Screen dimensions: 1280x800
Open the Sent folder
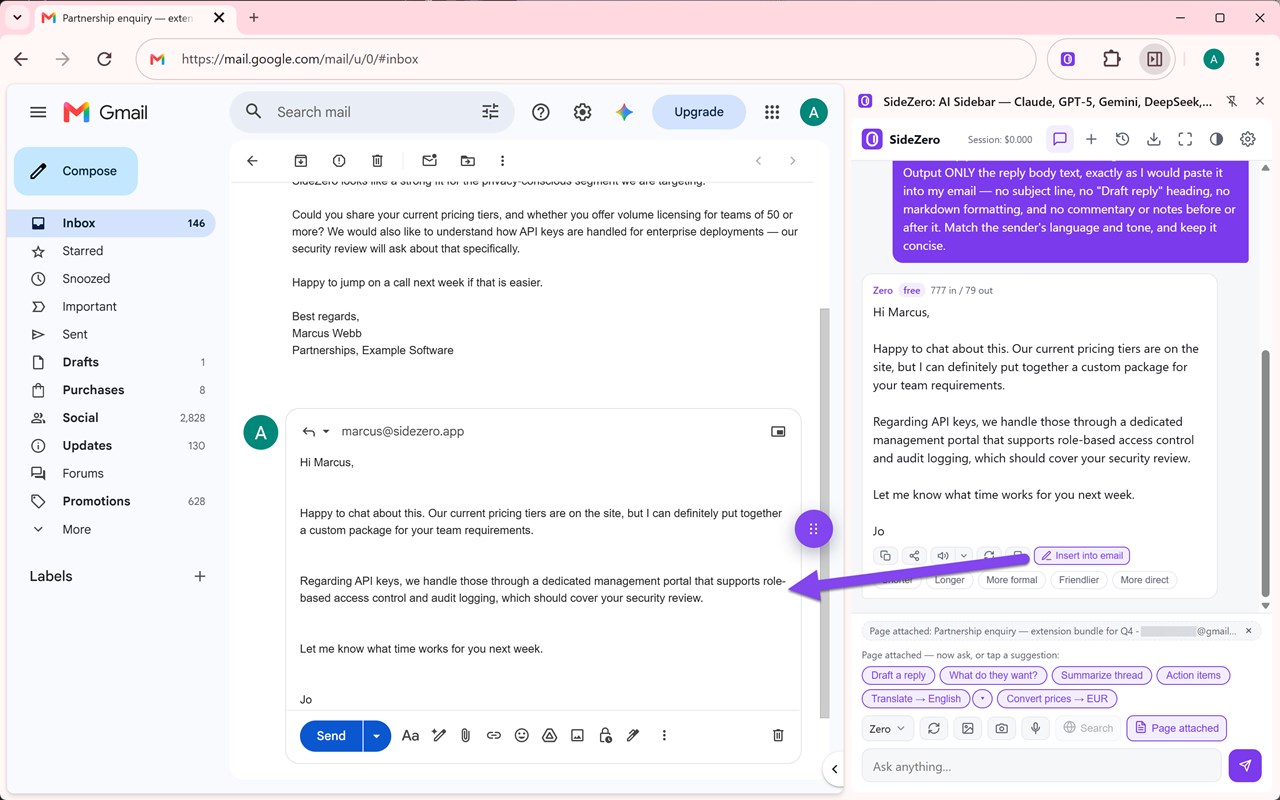pos(75,334)
